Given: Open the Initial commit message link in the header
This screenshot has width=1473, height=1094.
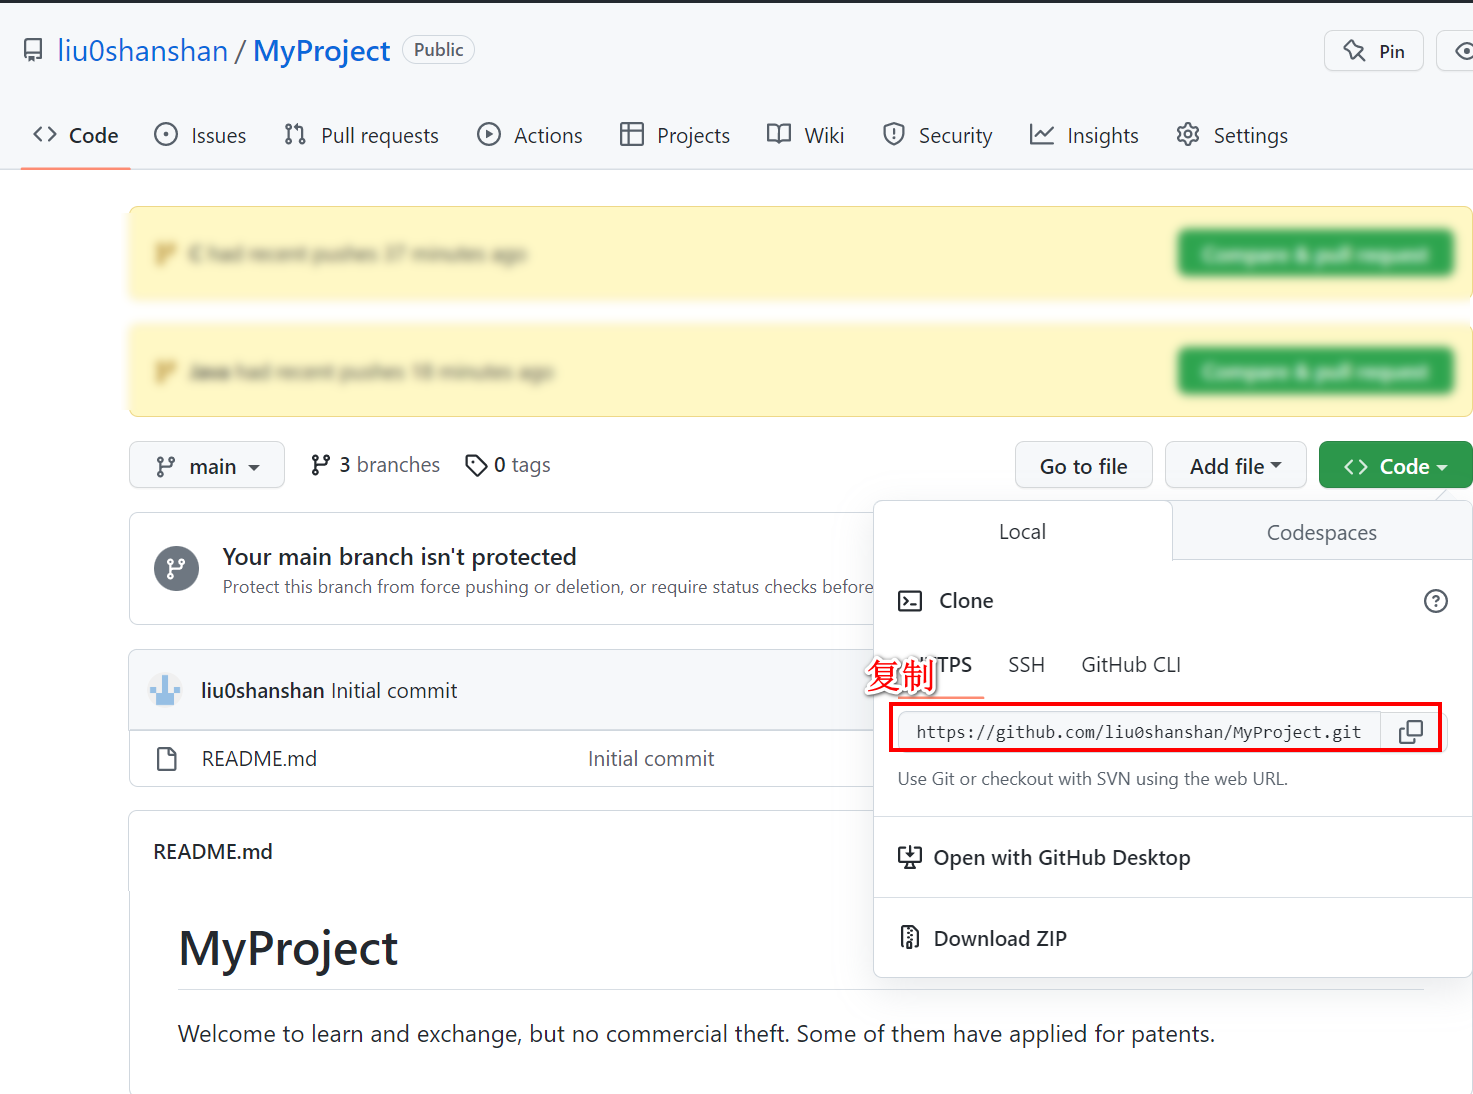Looking at the screenshot, I should (x=394, y=690).
